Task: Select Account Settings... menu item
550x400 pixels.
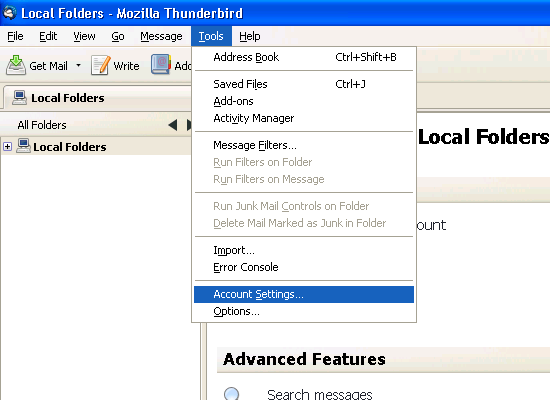Action: (x=304, y=294)
